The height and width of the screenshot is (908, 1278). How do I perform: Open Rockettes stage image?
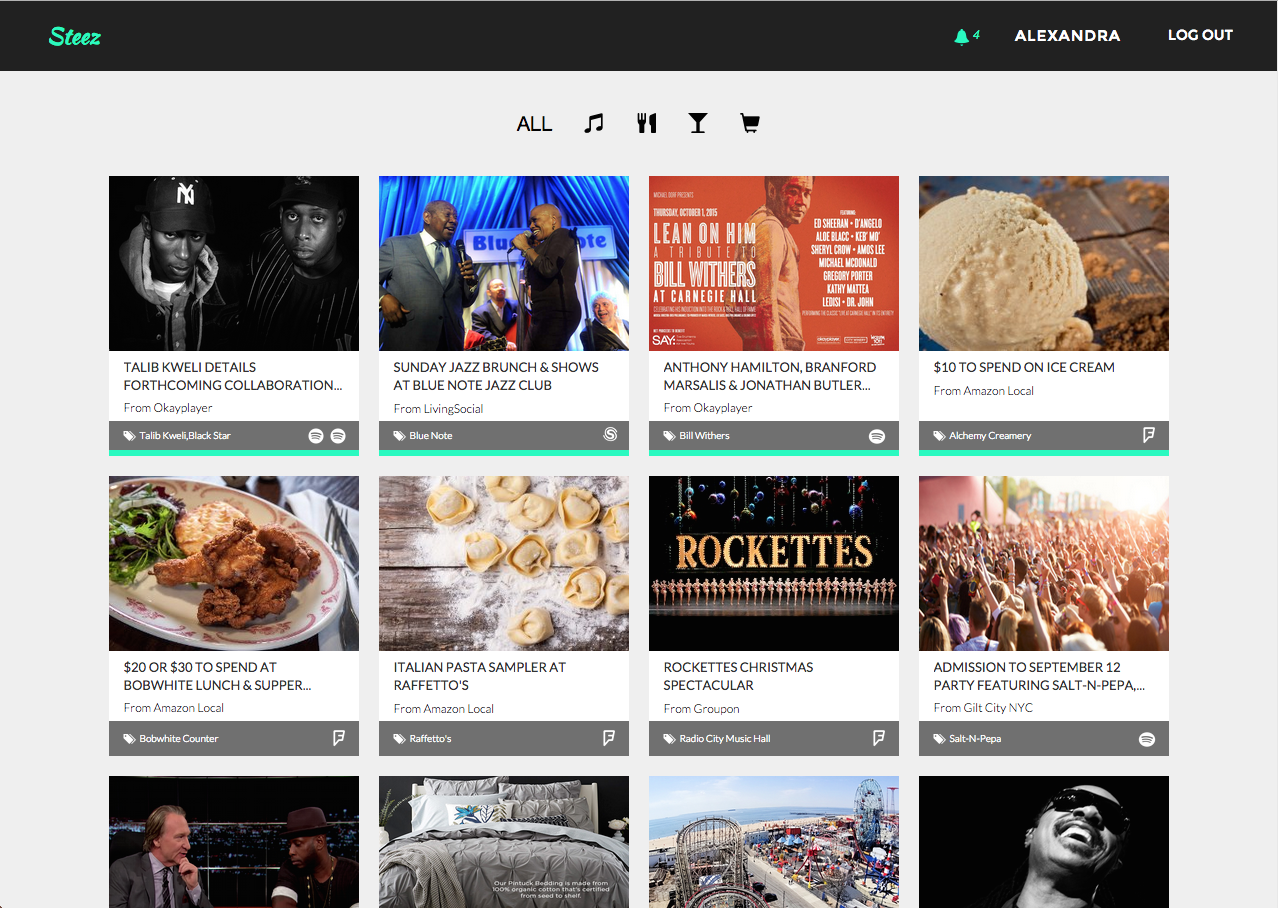tap(774, 563)
